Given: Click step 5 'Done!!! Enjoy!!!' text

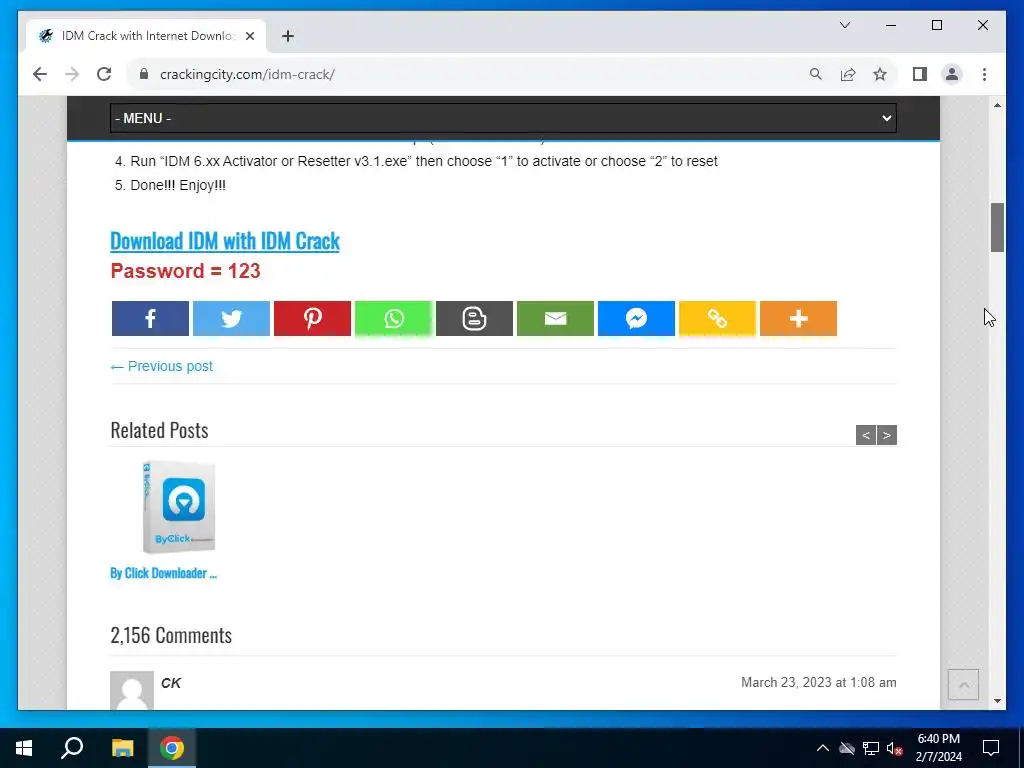Looking at the screenshot, I should coord(178,185).
